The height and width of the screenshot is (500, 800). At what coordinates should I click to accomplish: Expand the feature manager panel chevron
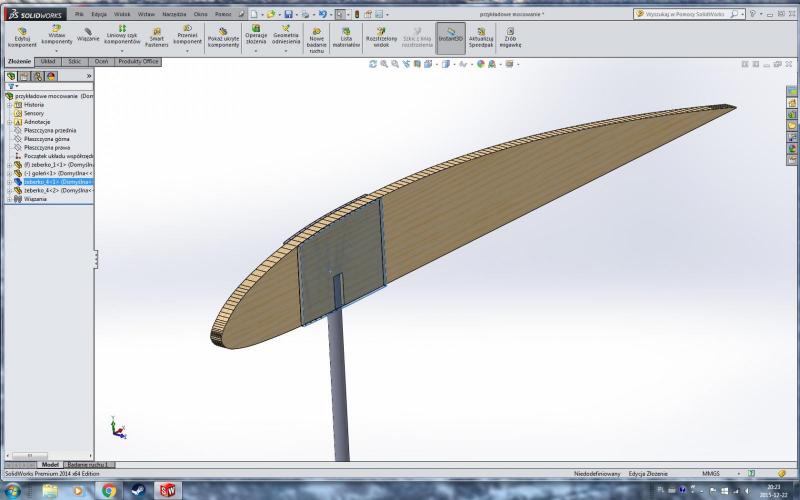click(89, 75)
